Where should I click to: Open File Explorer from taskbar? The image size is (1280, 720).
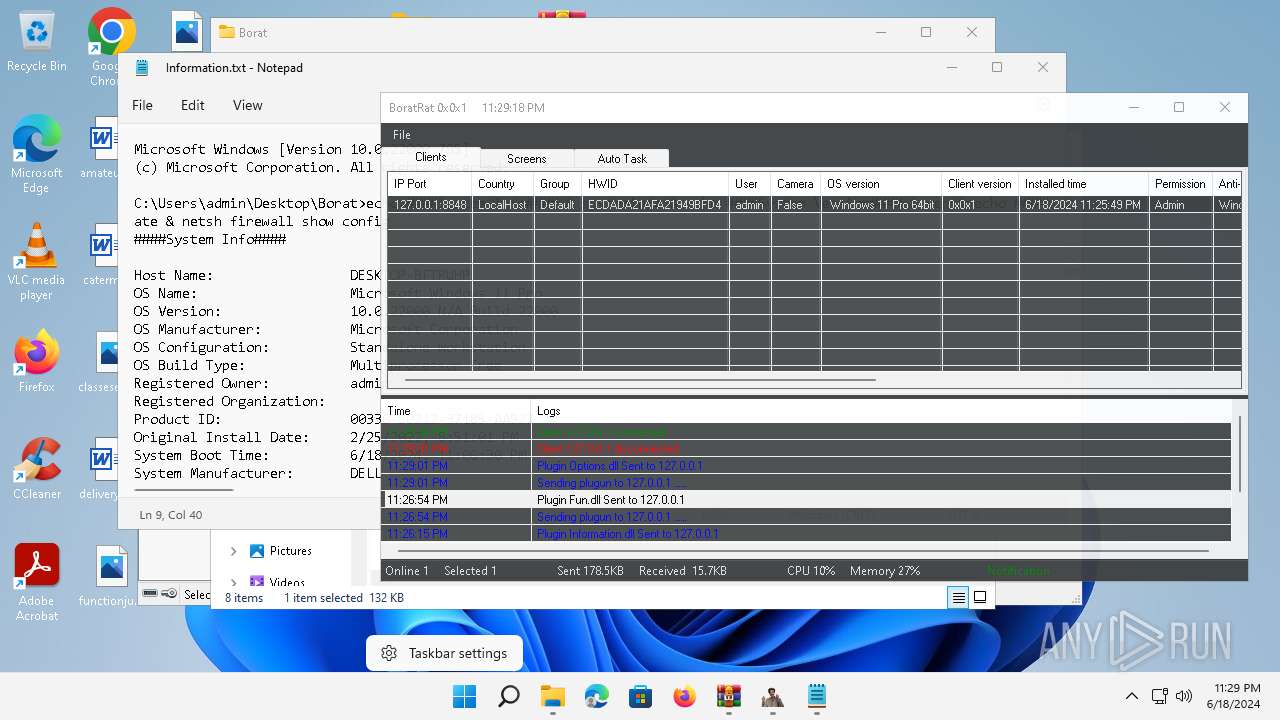[x=552, y=696]
